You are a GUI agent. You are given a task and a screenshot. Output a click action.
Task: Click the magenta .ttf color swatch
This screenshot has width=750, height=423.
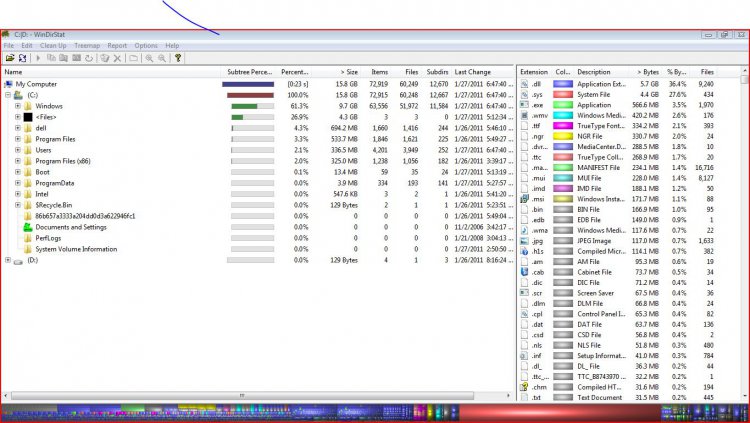pos(563,126)
